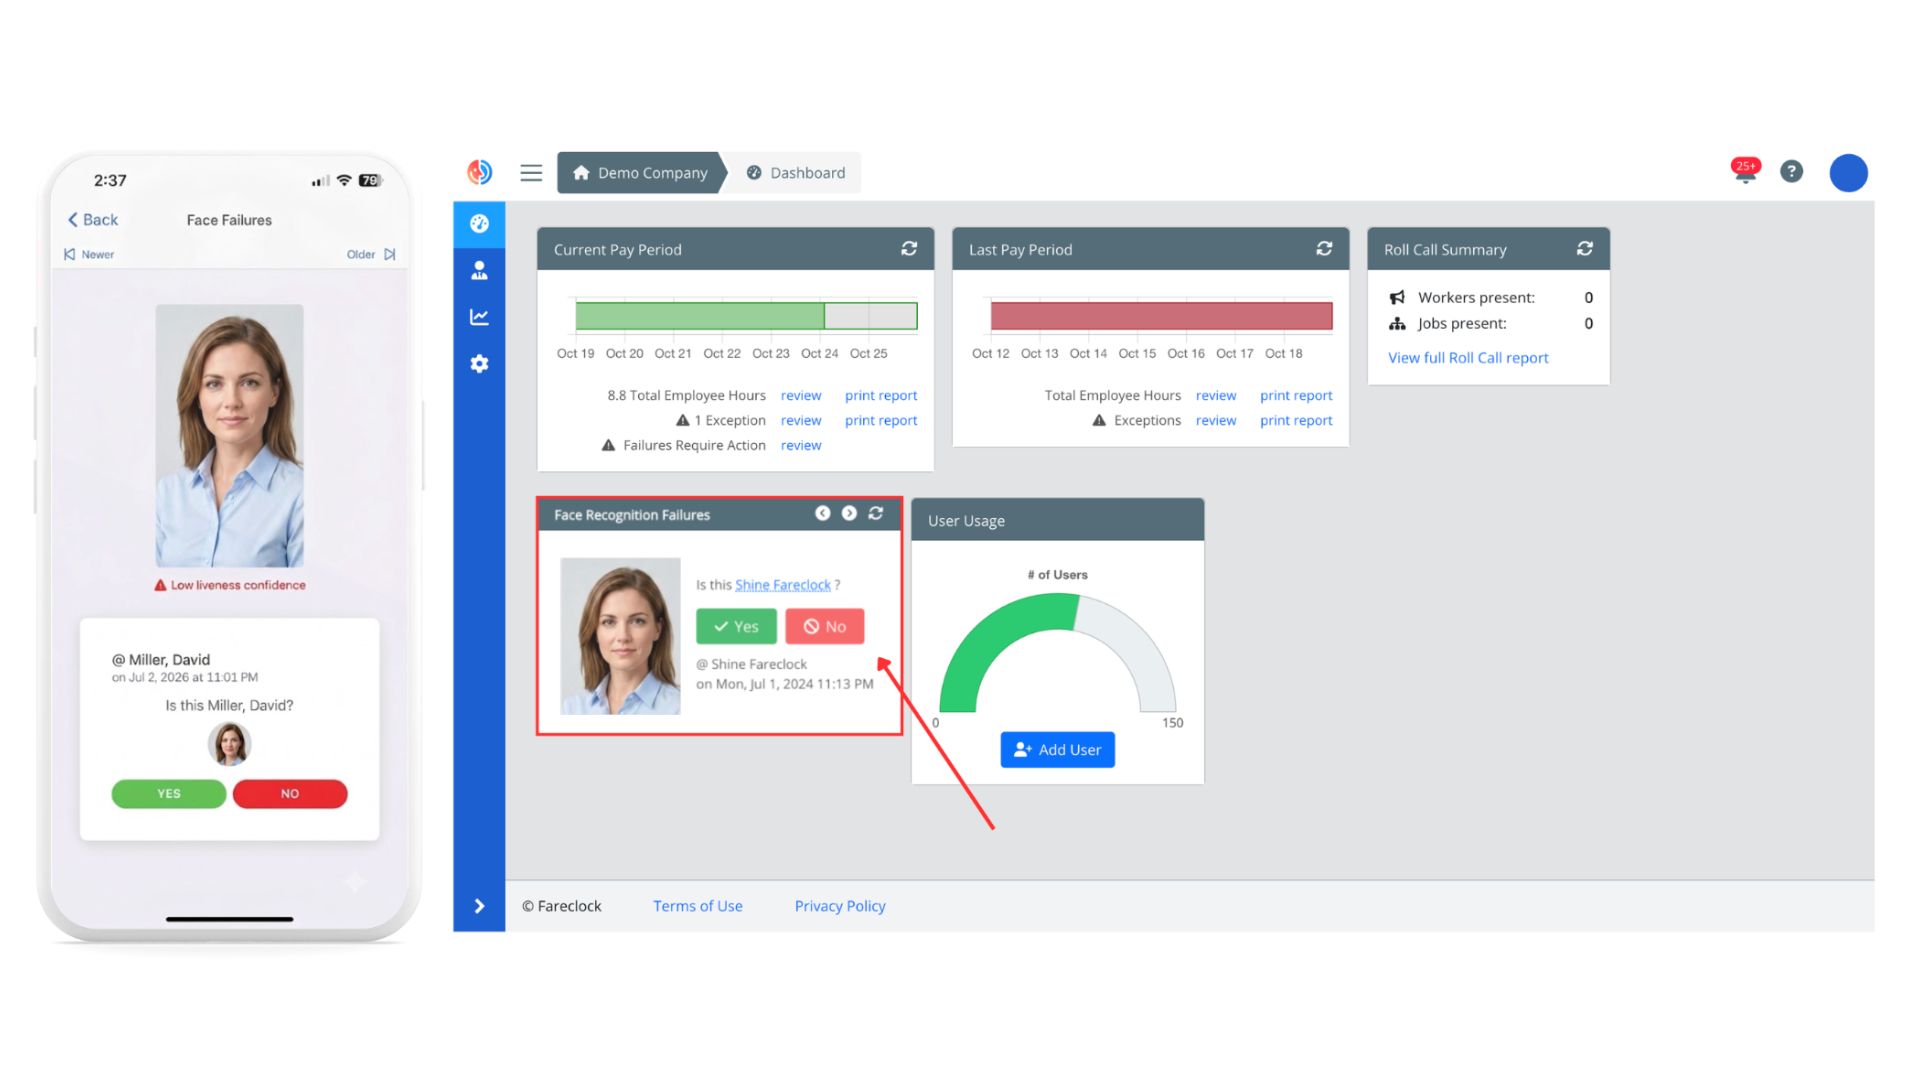Tap the small round avatar on phone
The width and height of the screenshot is (1920, 1080).
click(229, 745)
